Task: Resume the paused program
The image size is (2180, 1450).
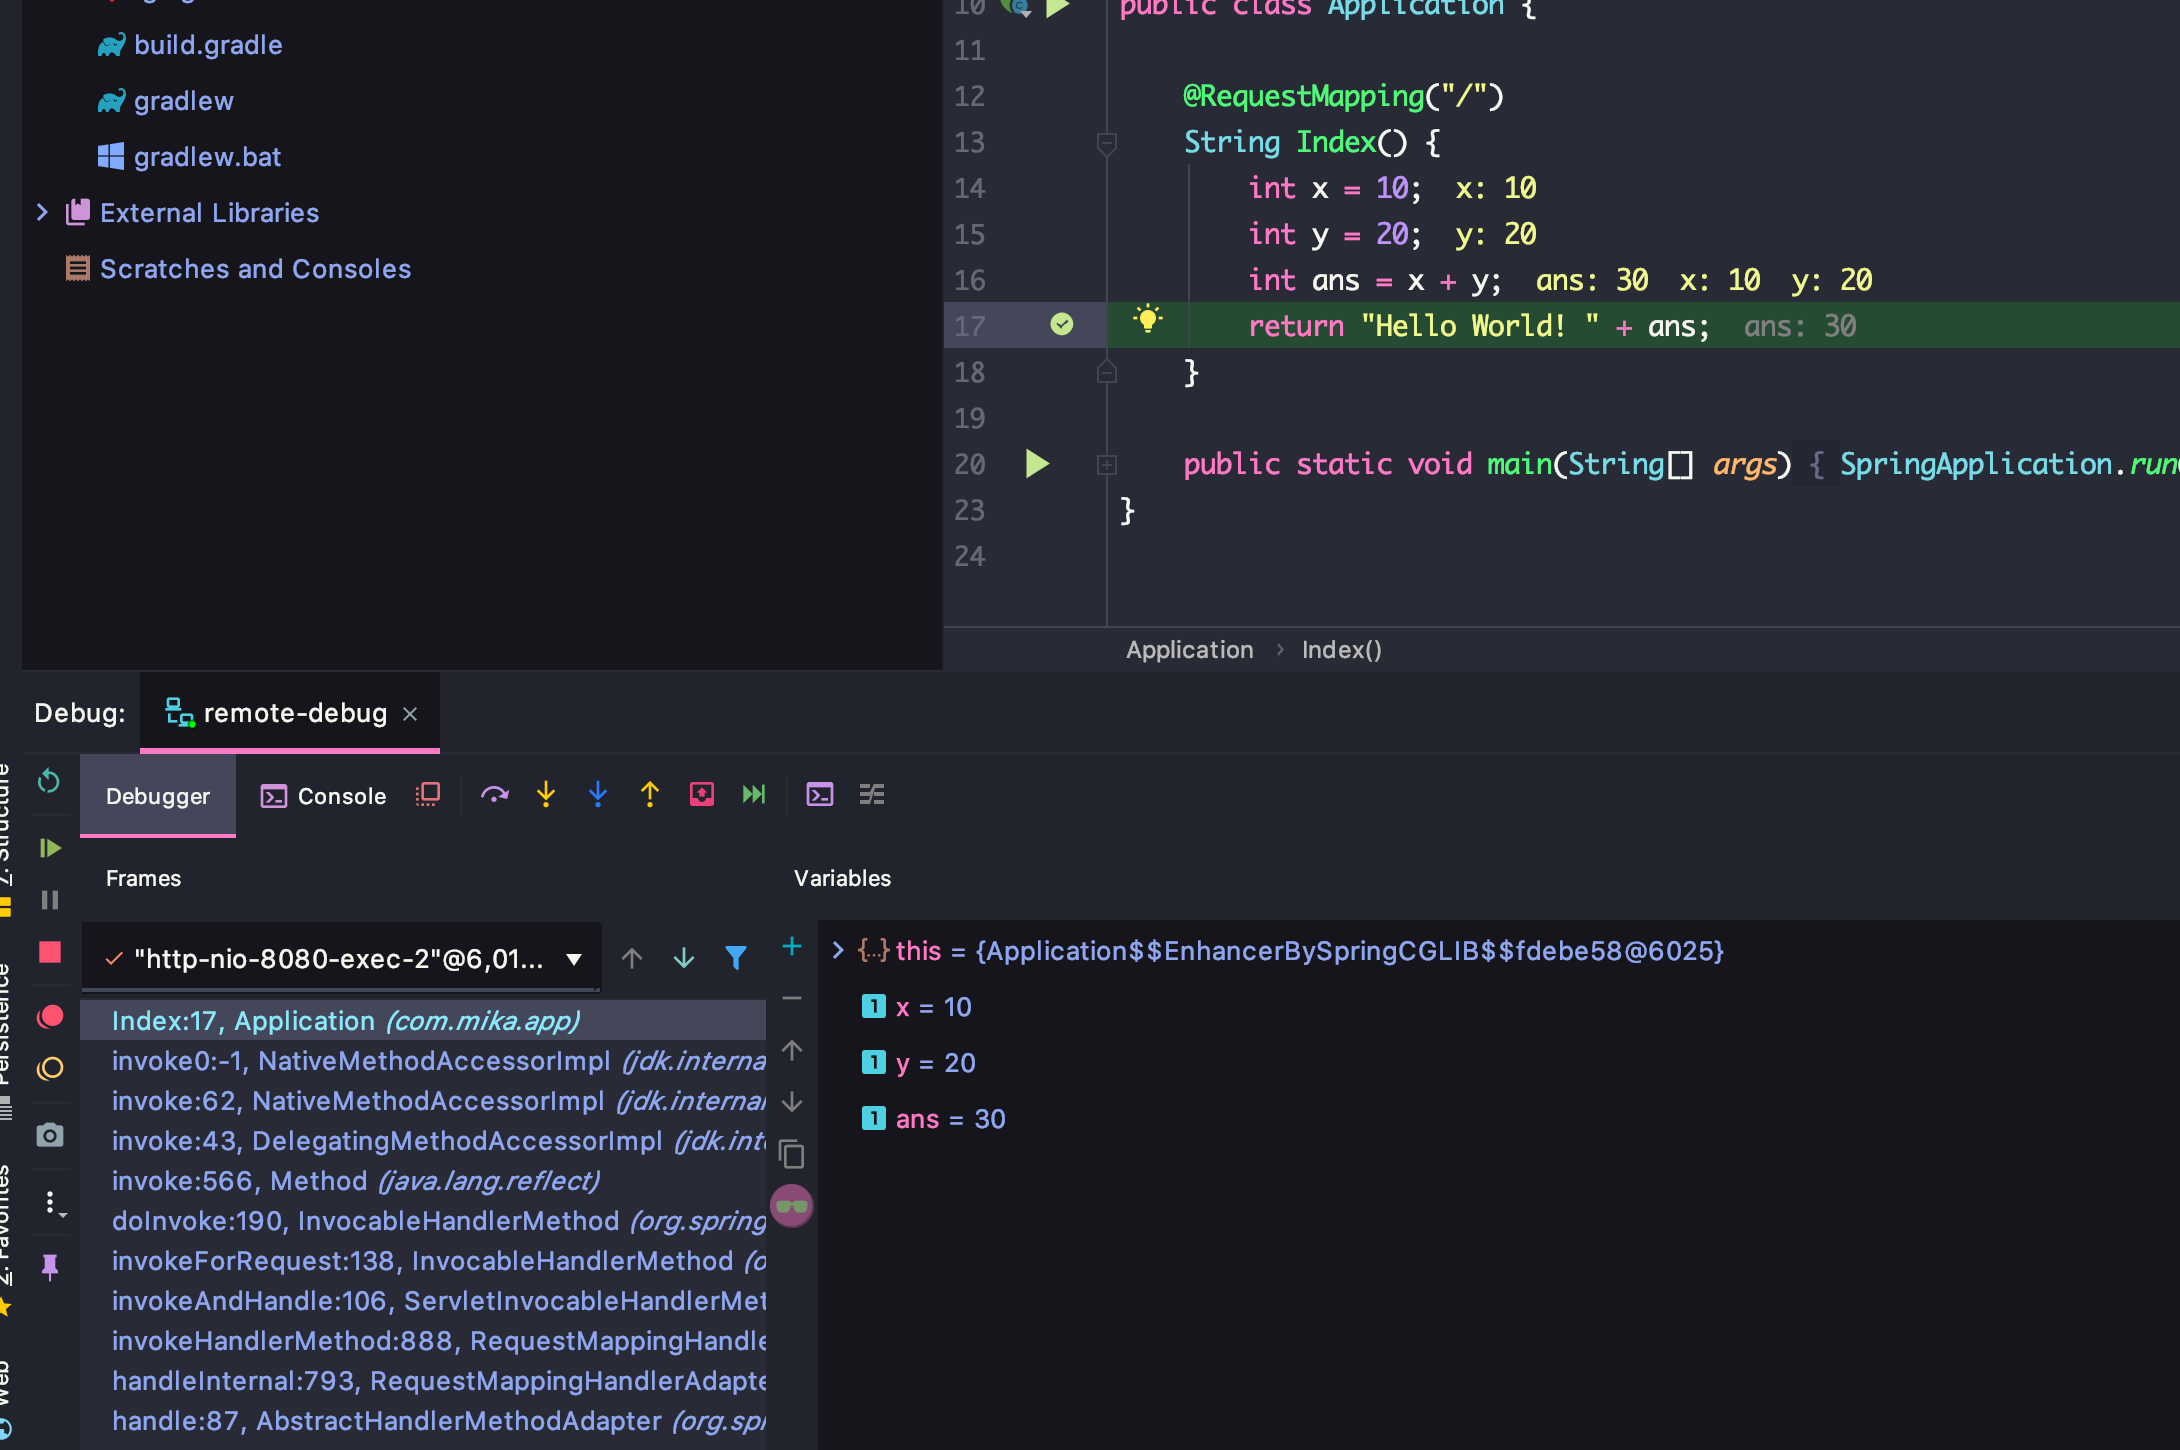Action: pos(50,847)
